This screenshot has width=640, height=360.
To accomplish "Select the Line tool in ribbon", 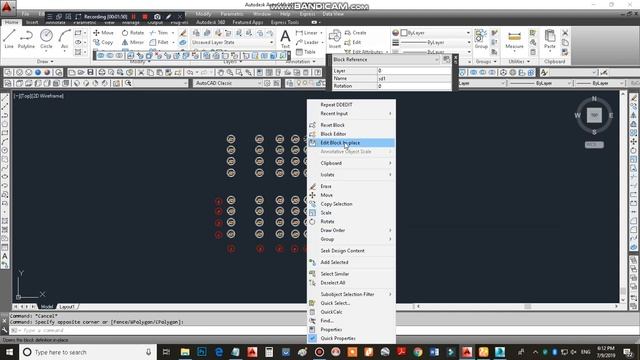I will coord(9,39).
